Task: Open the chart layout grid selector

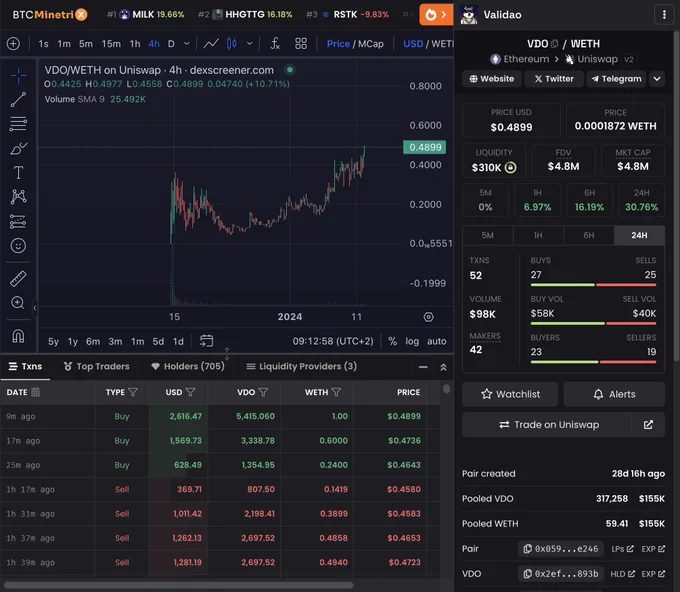Action: [x=301, y=43]
